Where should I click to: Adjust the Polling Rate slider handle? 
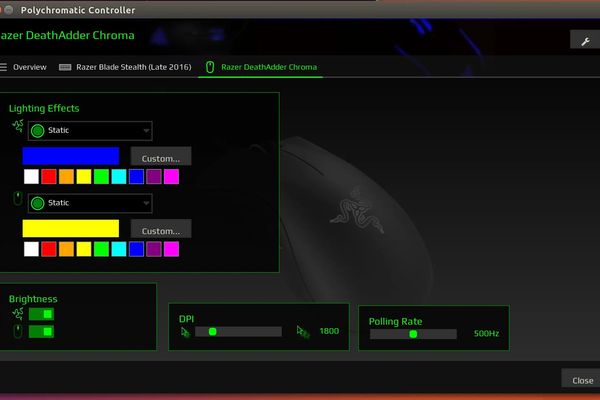413,334
